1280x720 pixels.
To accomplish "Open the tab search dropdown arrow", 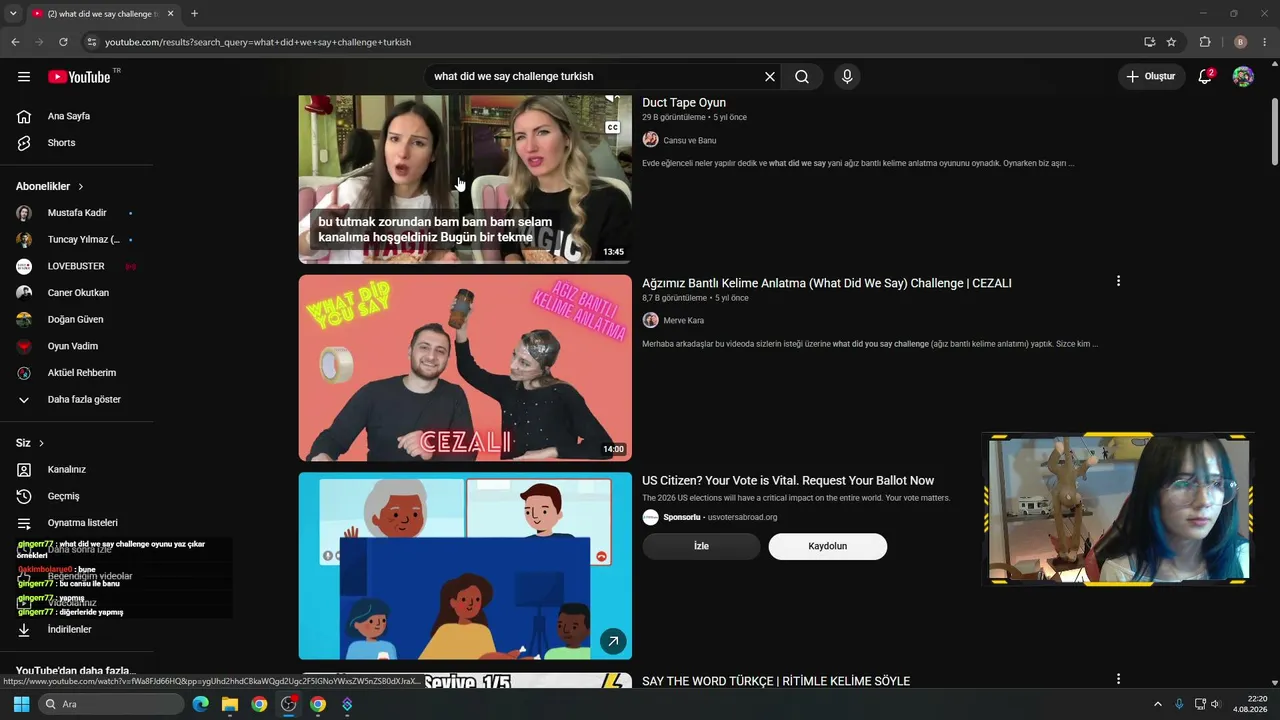I will point(13,14).
